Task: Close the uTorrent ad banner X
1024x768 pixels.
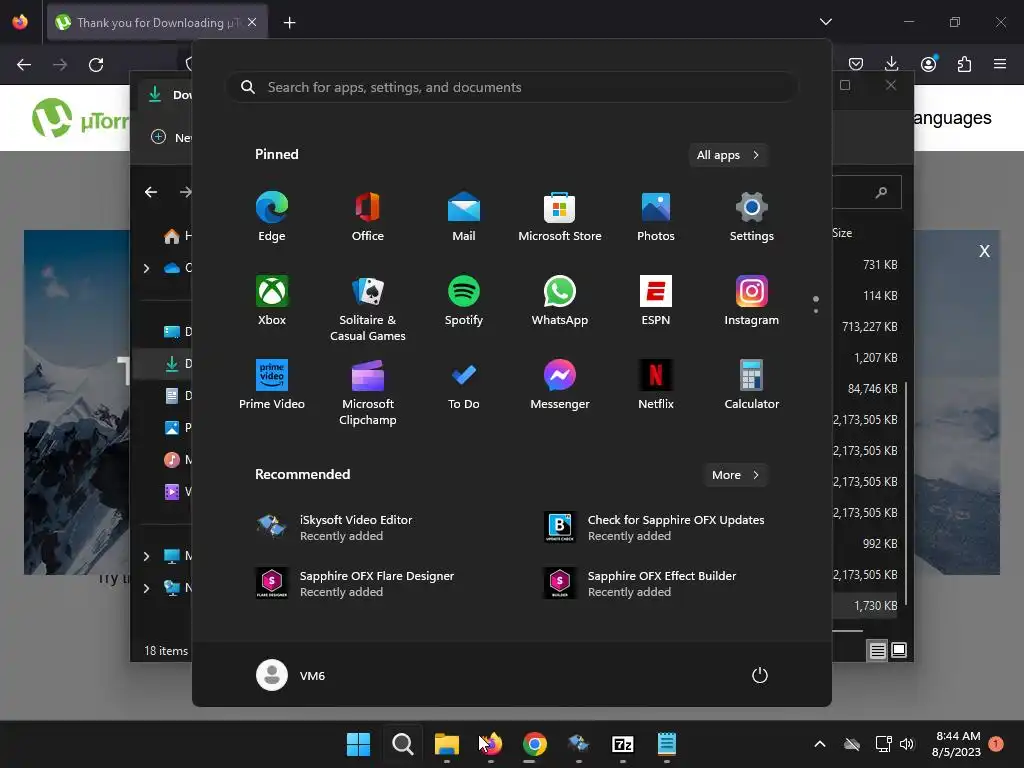Action: tap(984, 251)
